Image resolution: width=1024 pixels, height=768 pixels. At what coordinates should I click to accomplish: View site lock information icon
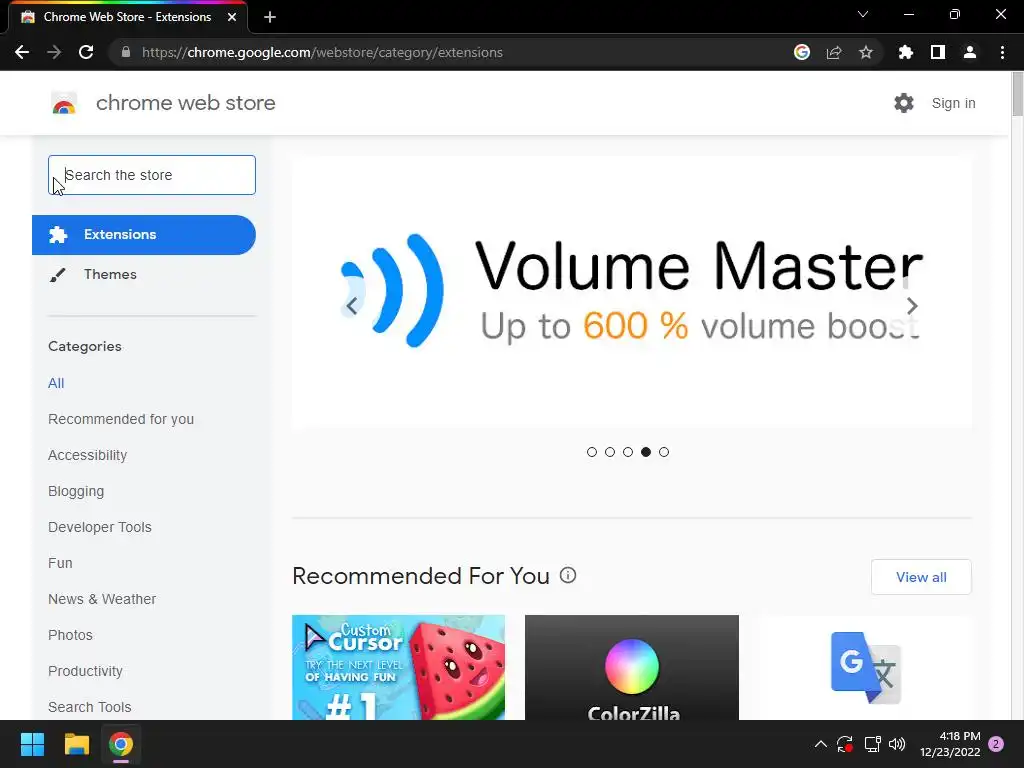pyautogui.click(x=125, y=52)
